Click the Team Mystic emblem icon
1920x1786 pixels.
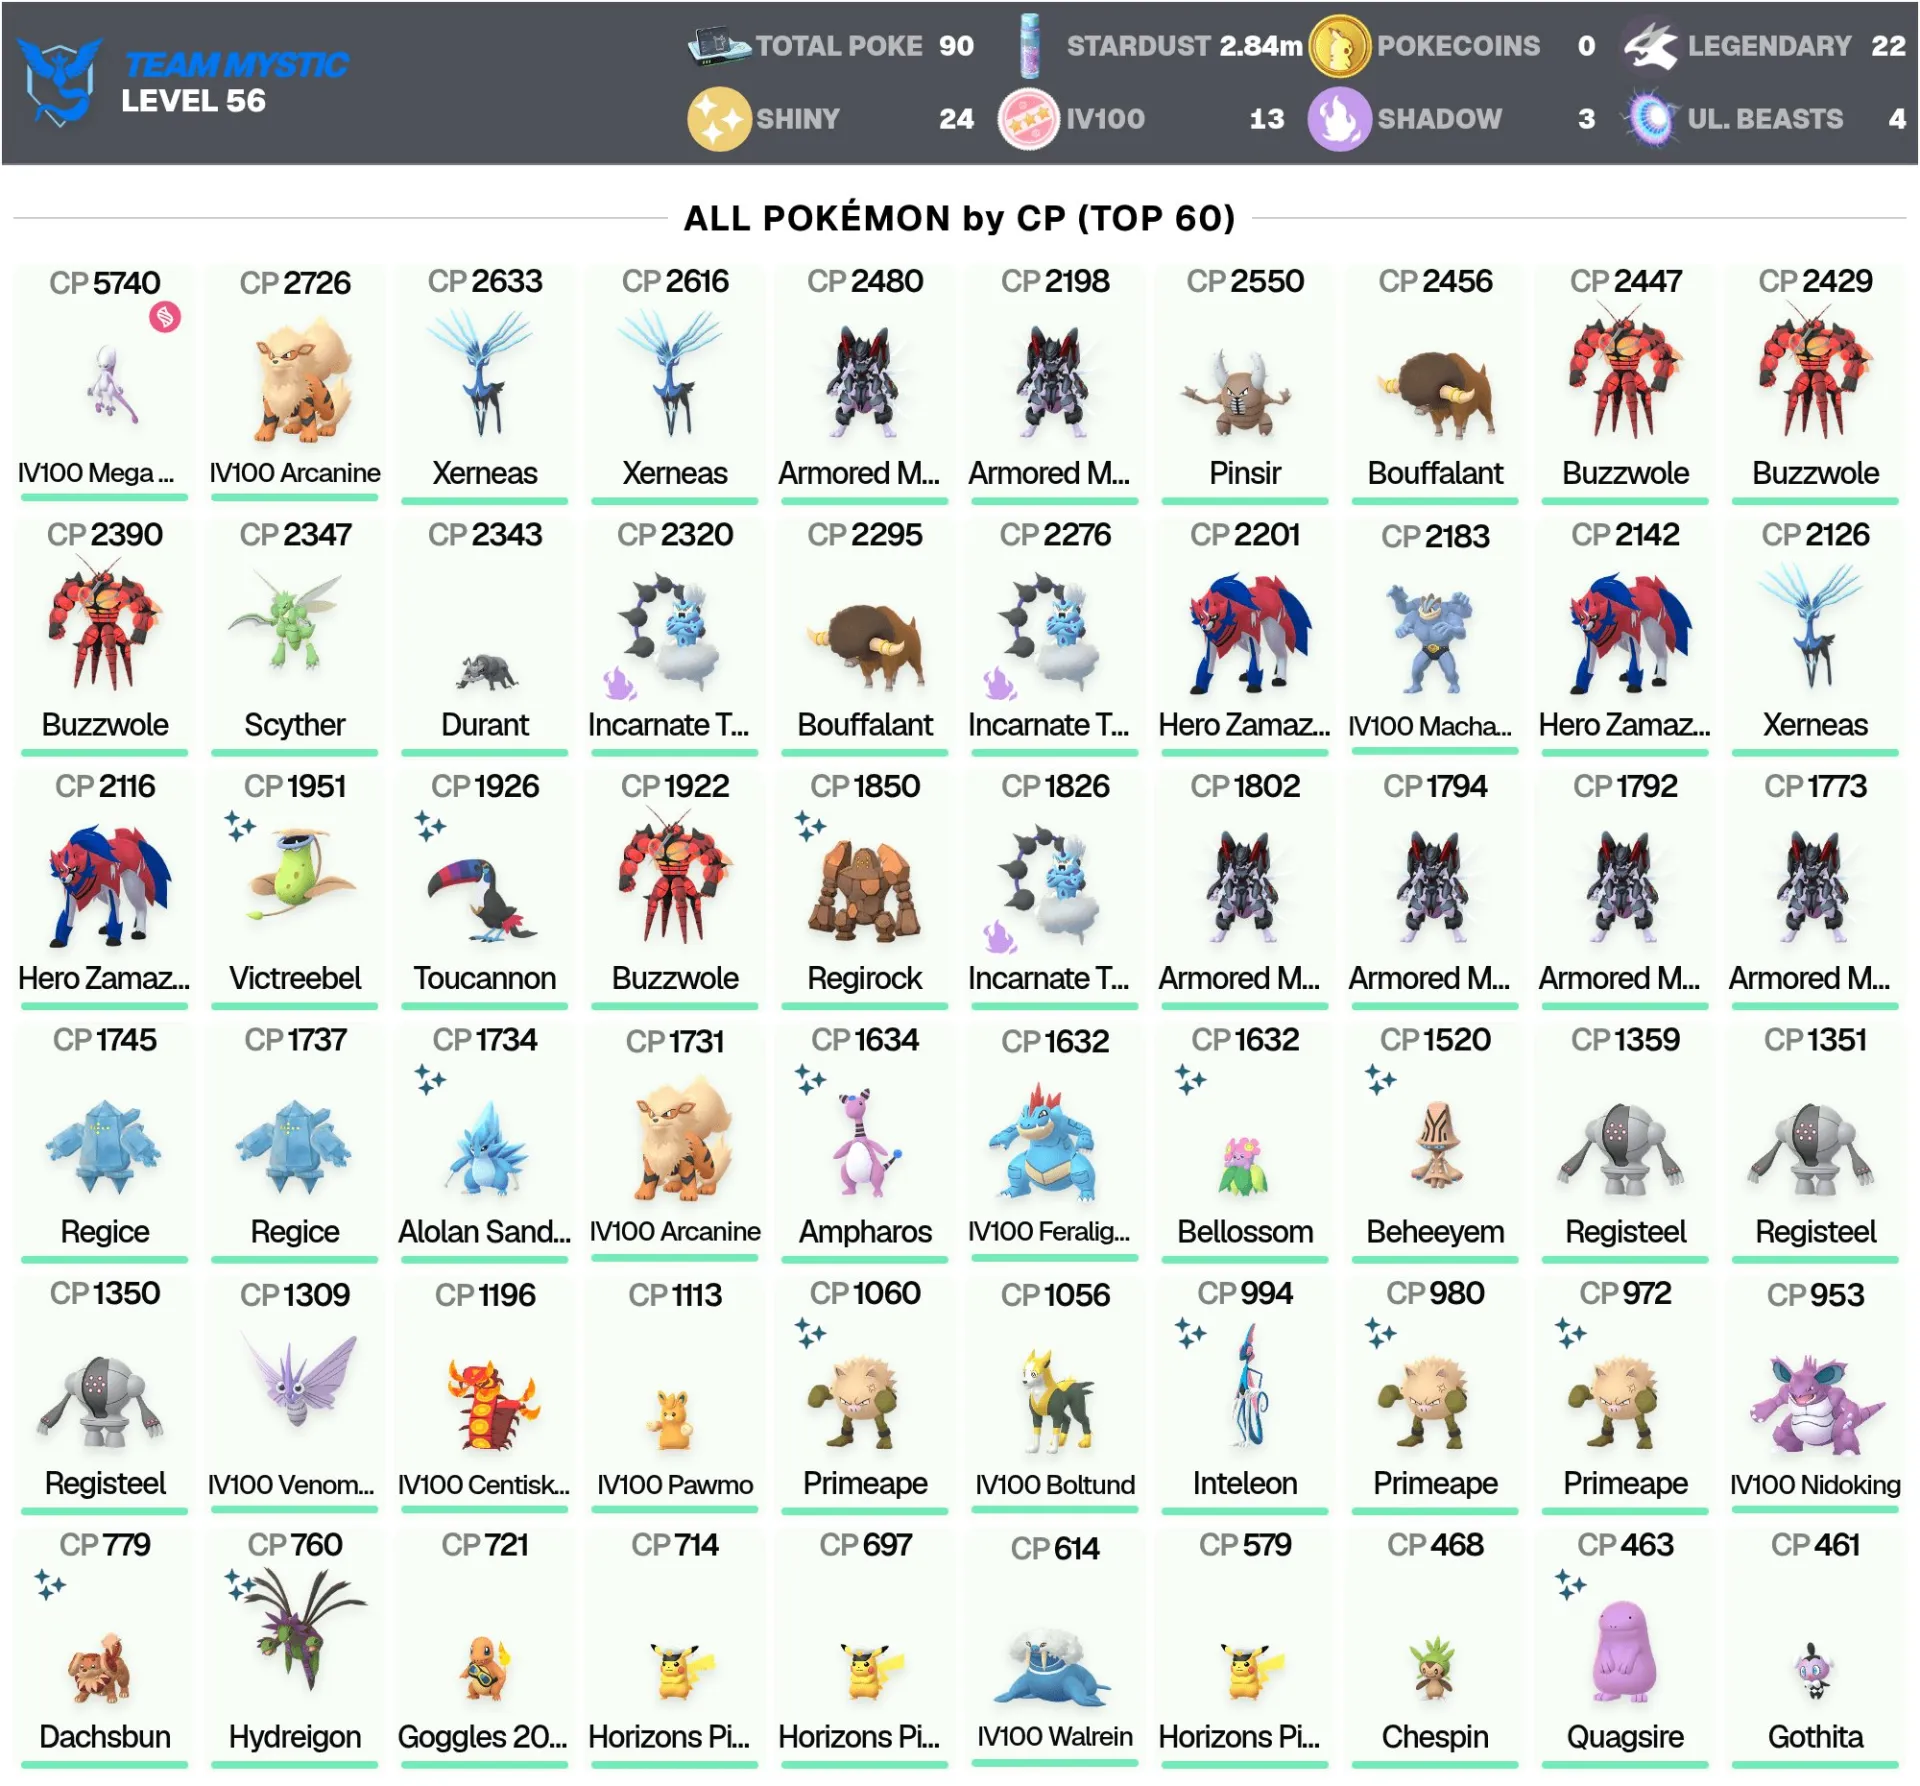tap(60, 82)
